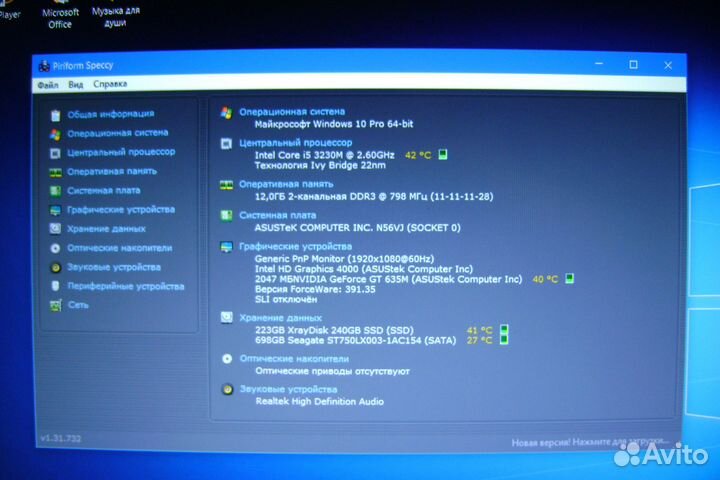720x480 pixels.
Task: Click the CPU icon beside Центральный процессор heading
Action: click(226, 144)
